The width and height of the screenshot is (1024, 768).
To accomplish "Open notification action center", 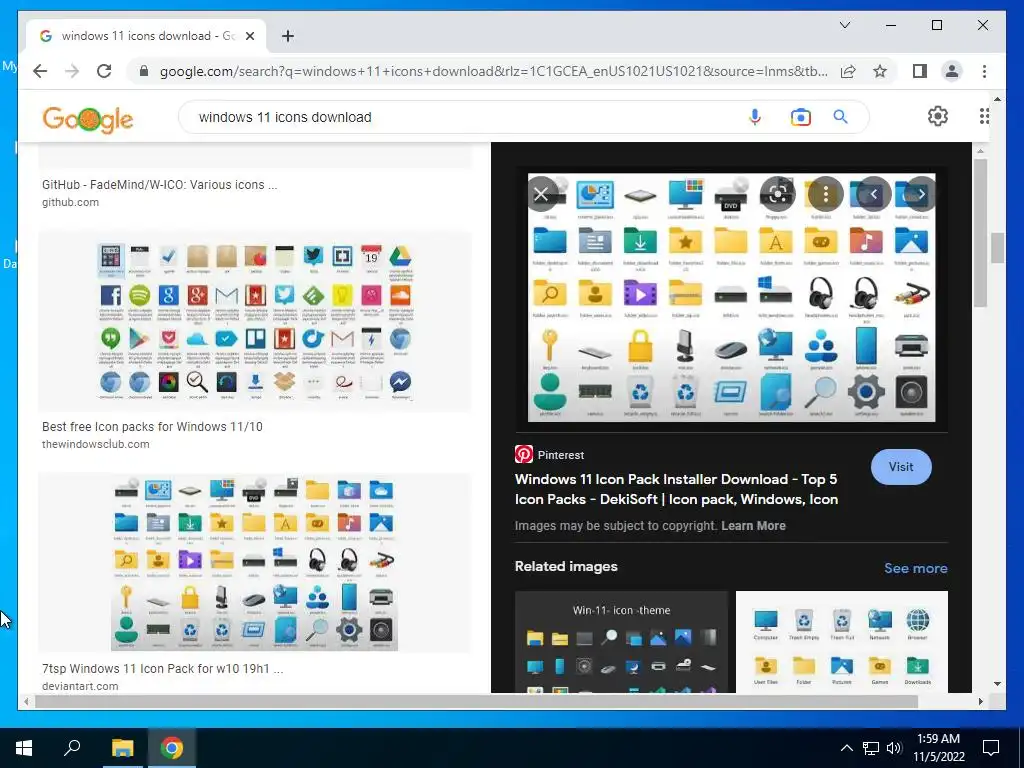I will [x=991, y=748].
